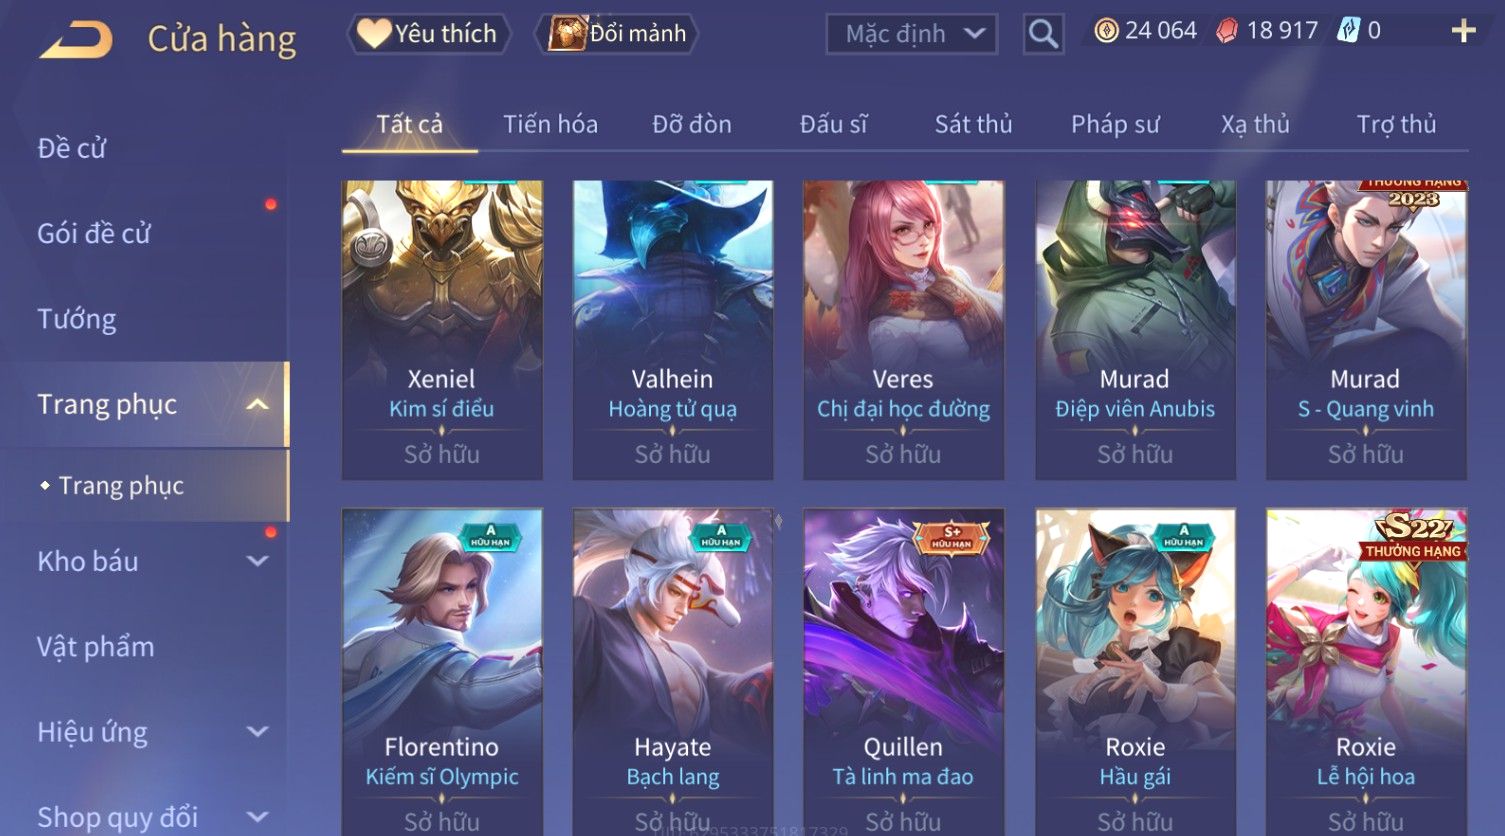Image resolution: width=1505 pixels, height=836 pixels.
Task: Open the search magnifier icon
Action: (1043, 34)
